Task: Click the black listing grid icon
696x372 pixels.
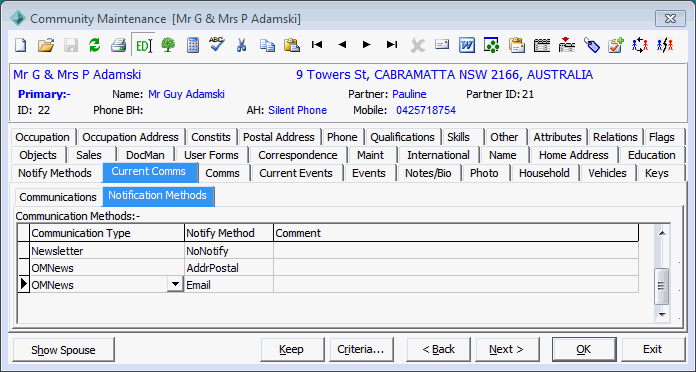Action: 542,45
